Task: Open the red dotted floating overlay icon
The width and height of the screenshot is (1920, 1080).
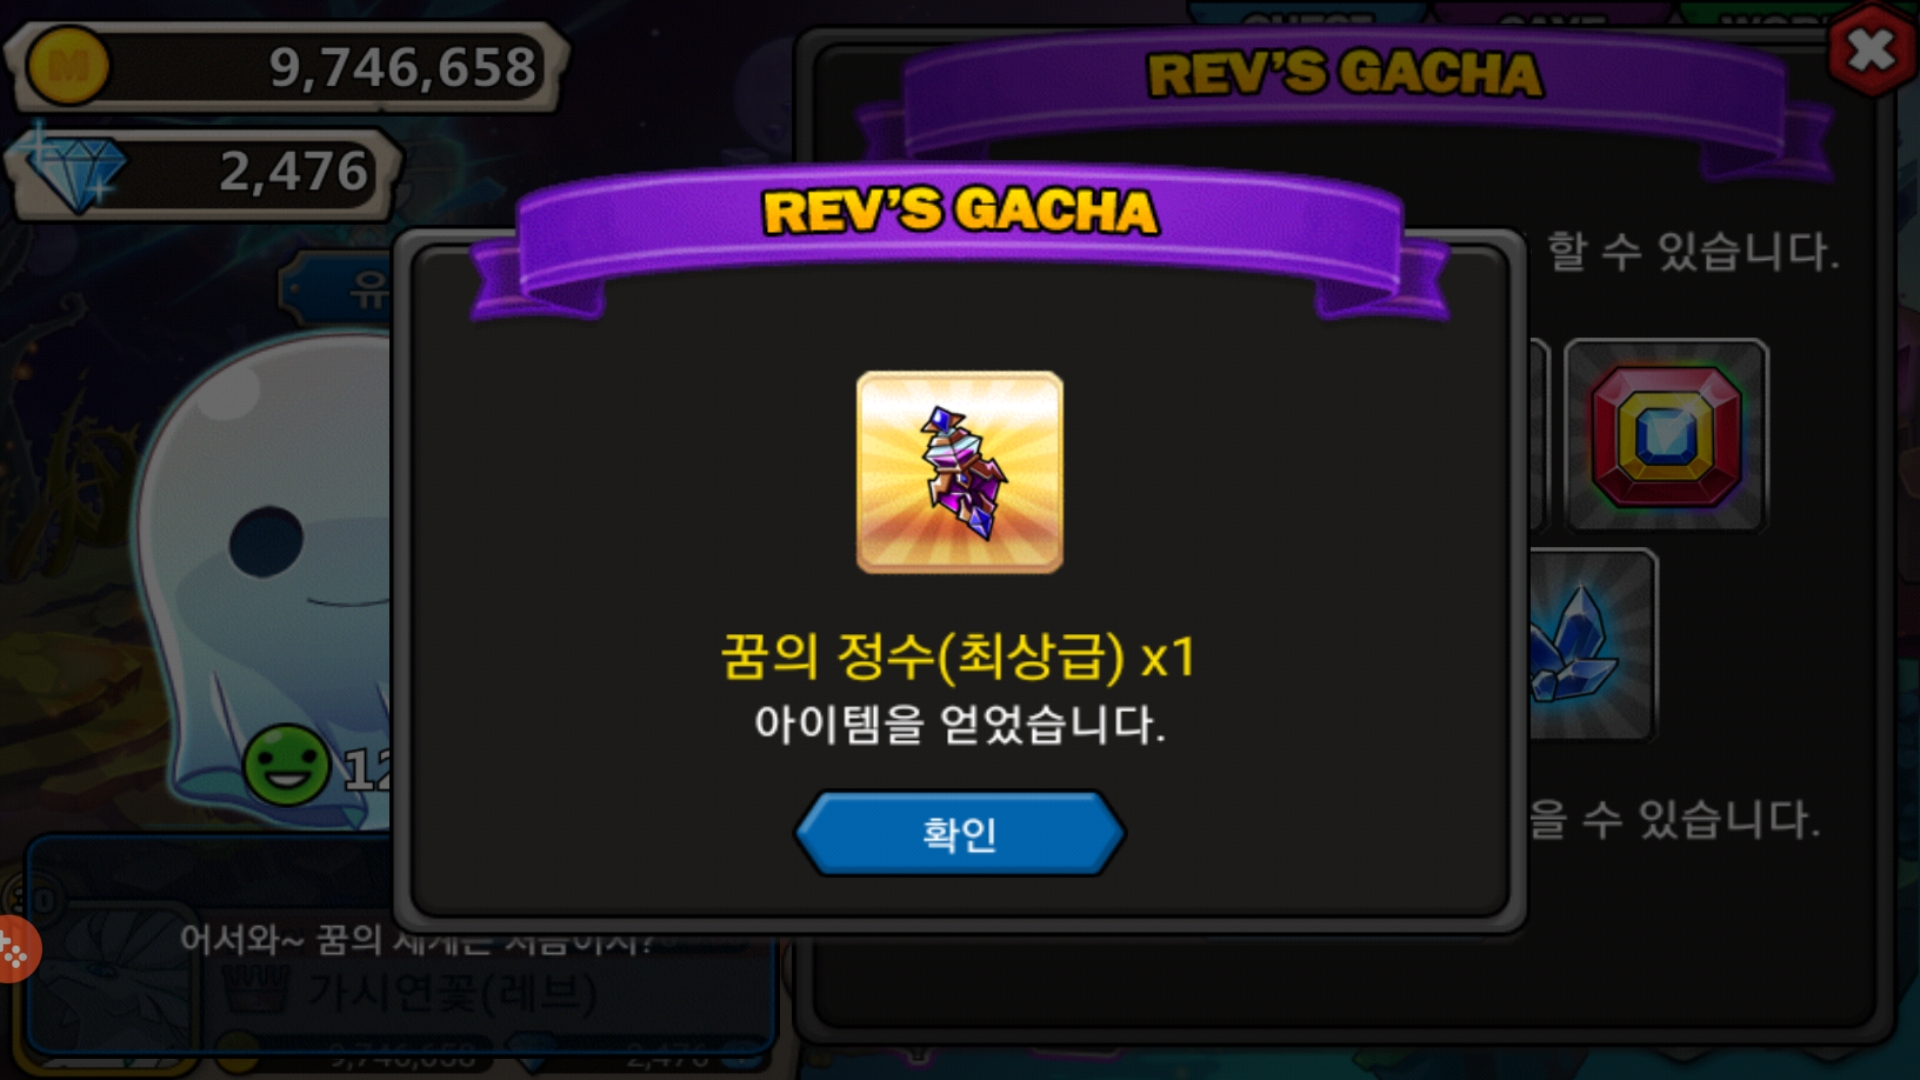Action: coord(16,949)
